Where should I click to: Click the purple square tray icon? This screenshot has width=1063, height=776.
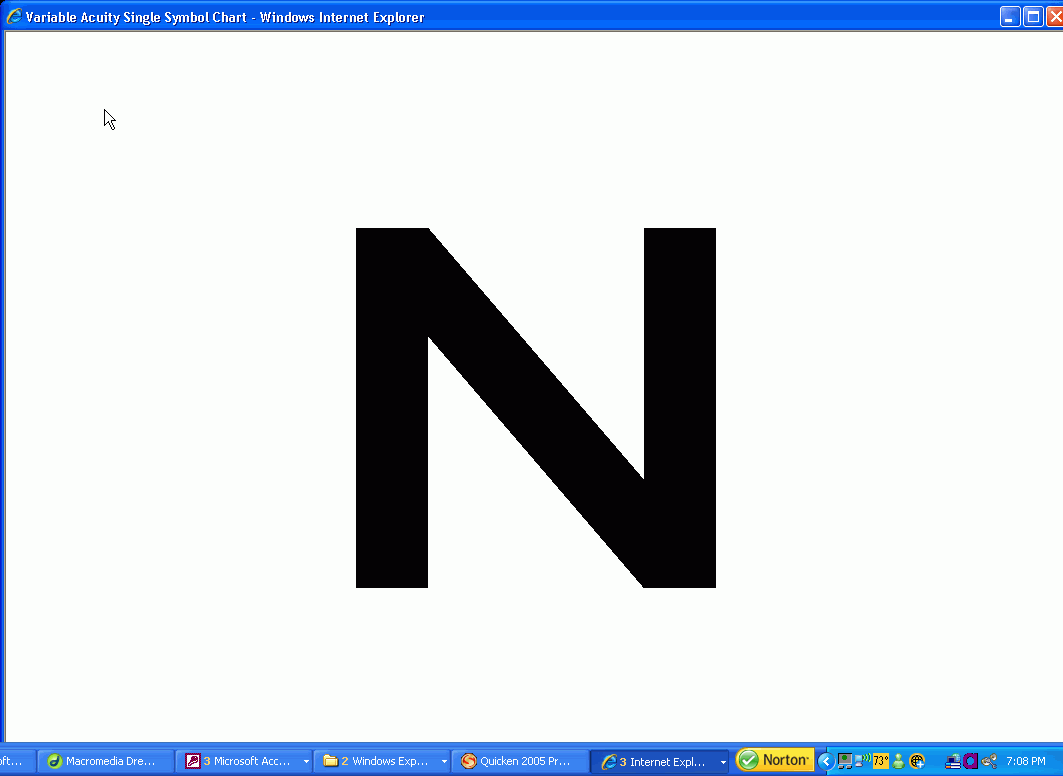[970, 761]
